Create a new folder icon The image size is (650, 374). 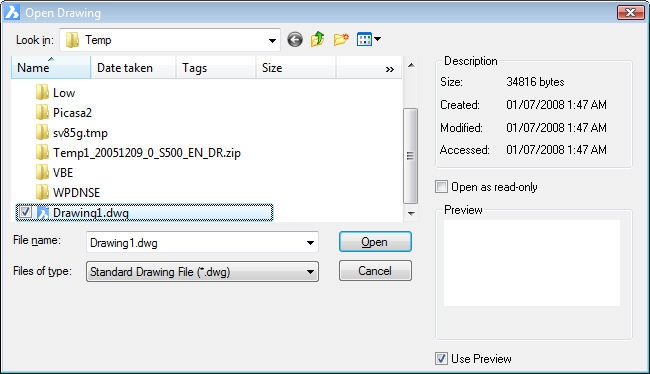pyautogui.click(x=341, y=40)
